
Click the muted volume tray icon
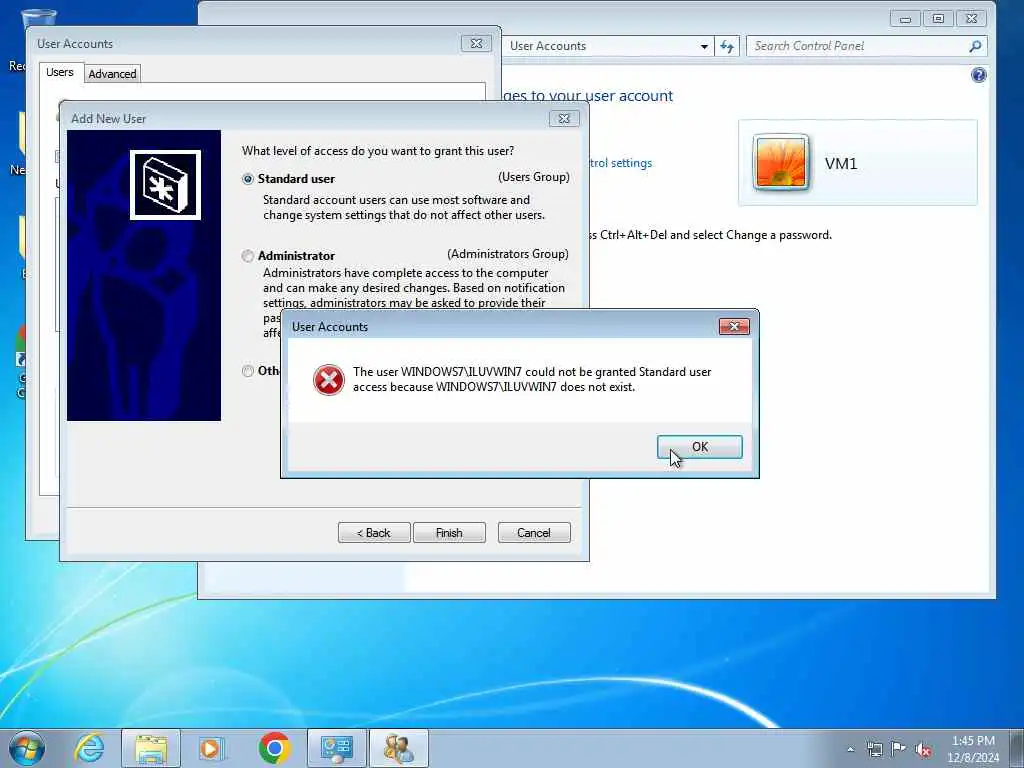pyautogui.click(x=923, y=750)
